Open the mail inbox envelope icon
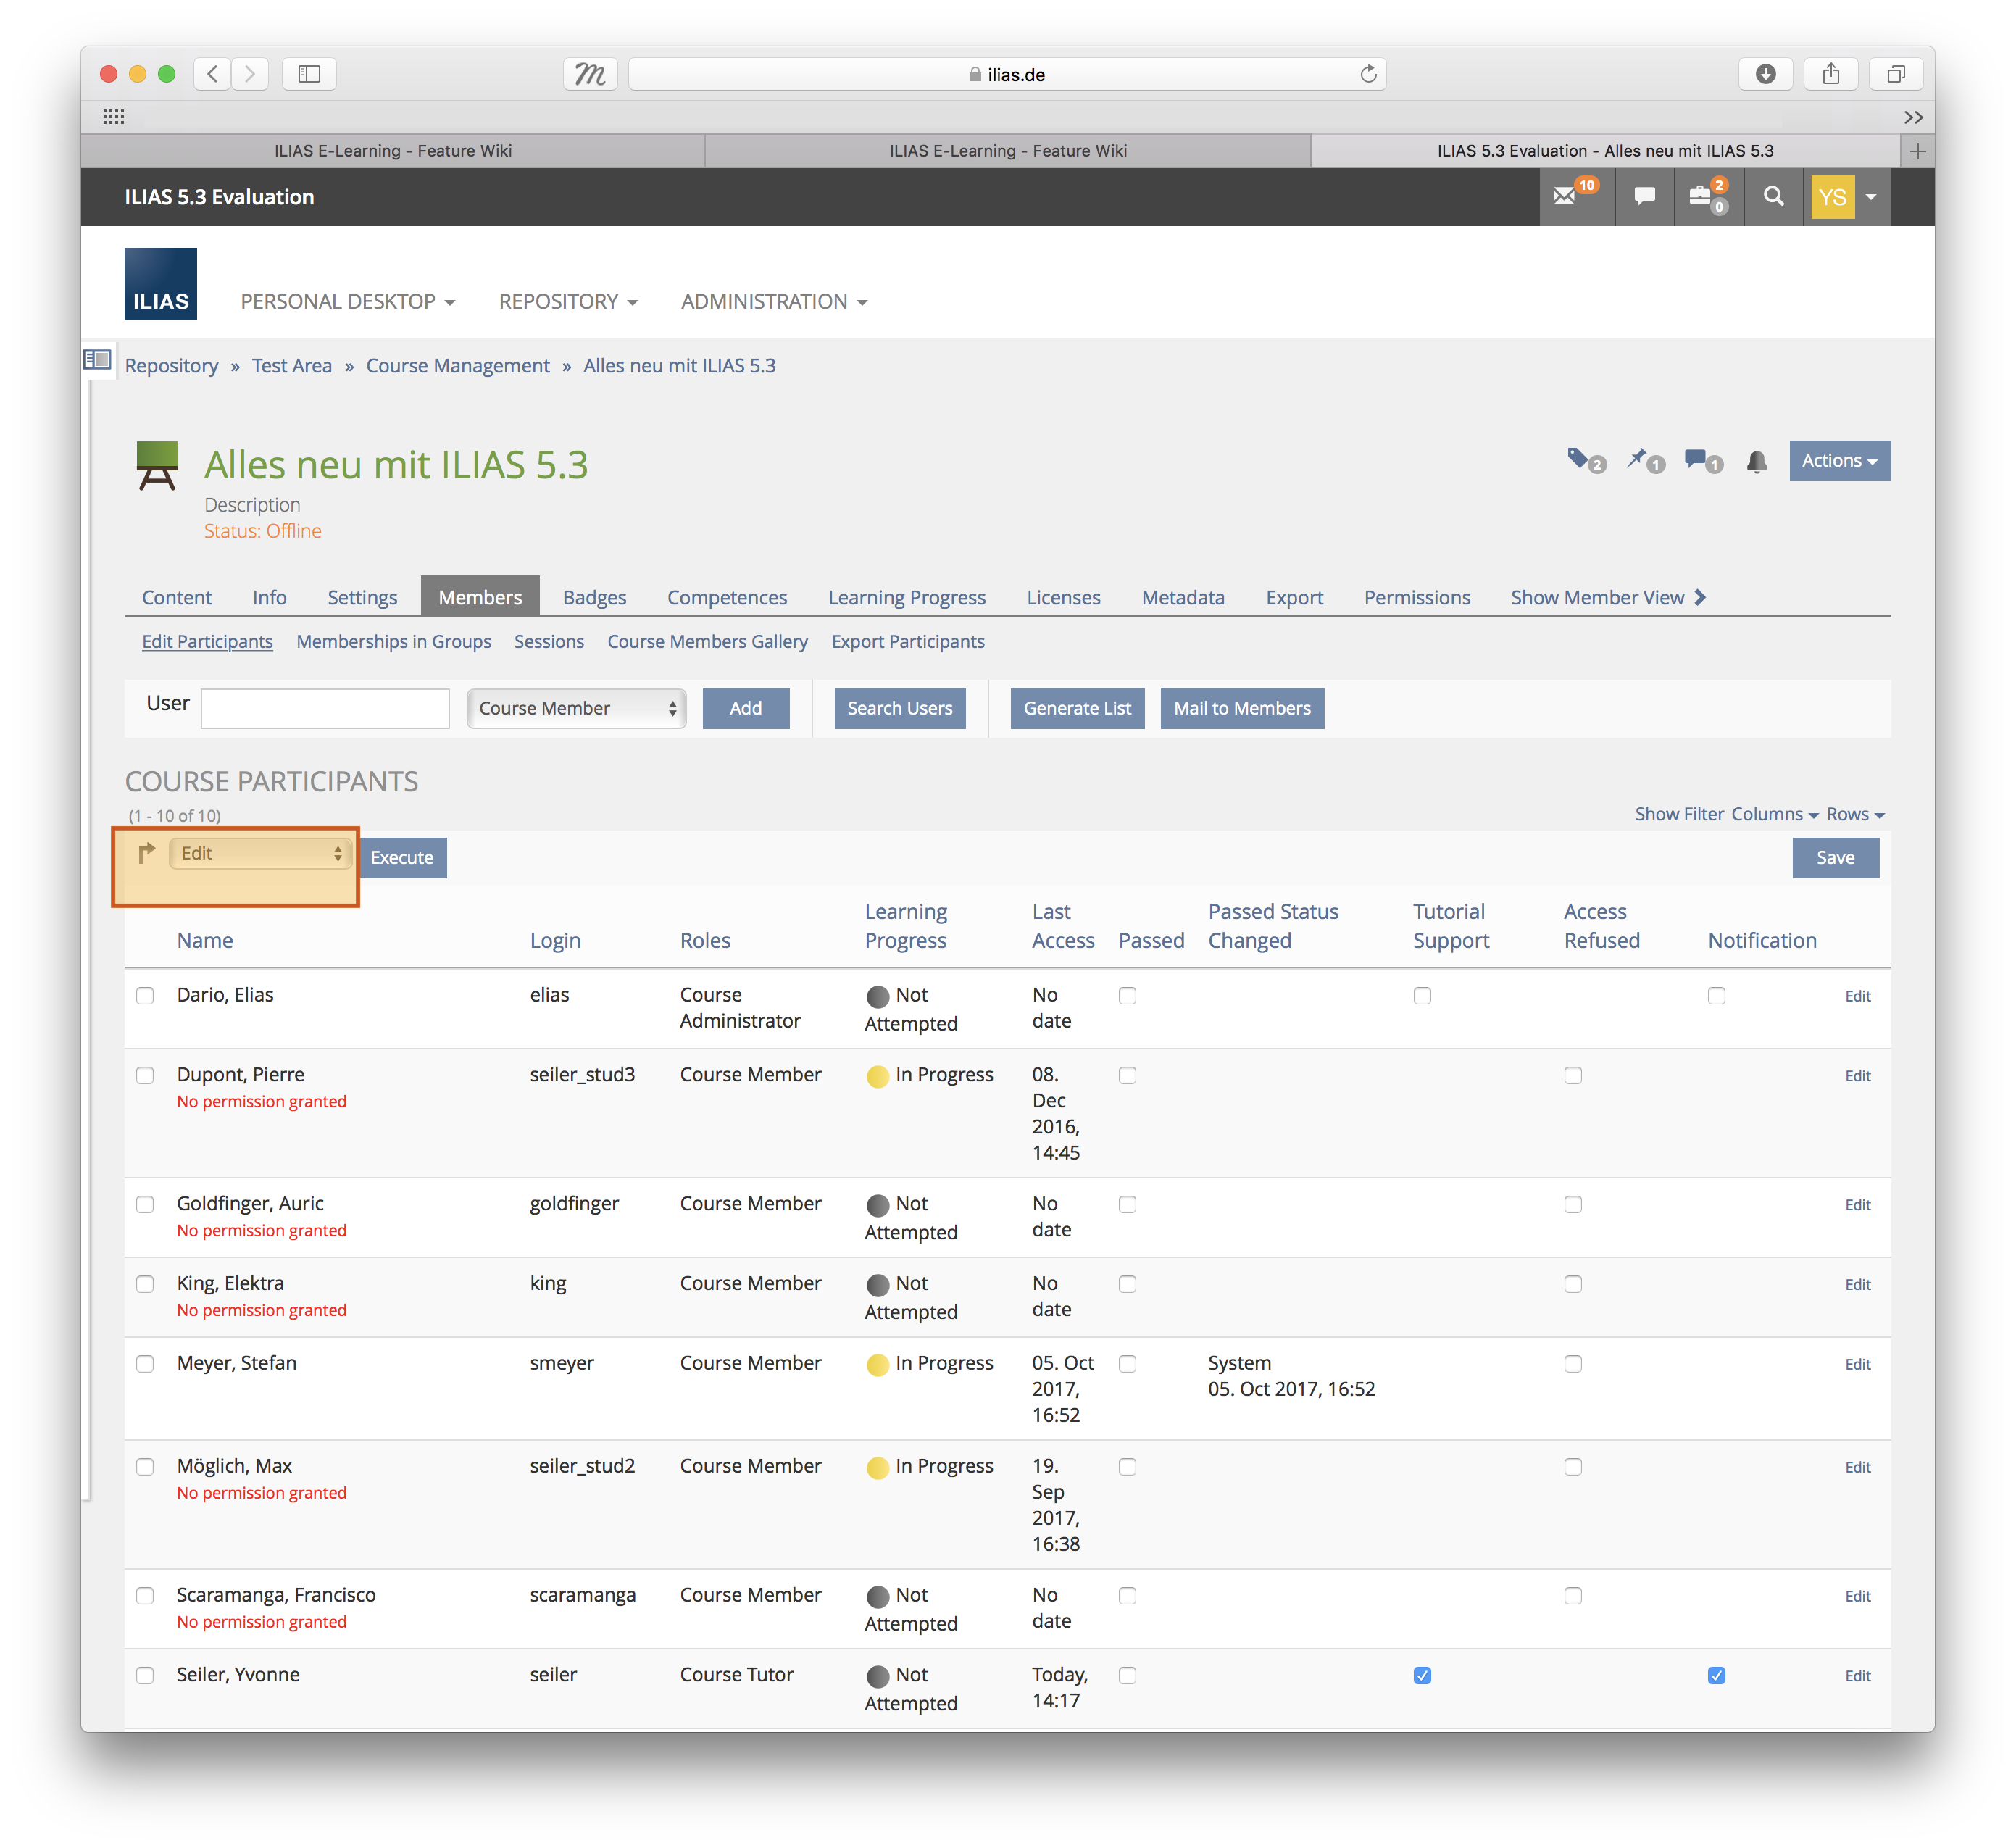This screenshot has height=1848, width=2016. pyautogui.click(x=1565, y=197)
